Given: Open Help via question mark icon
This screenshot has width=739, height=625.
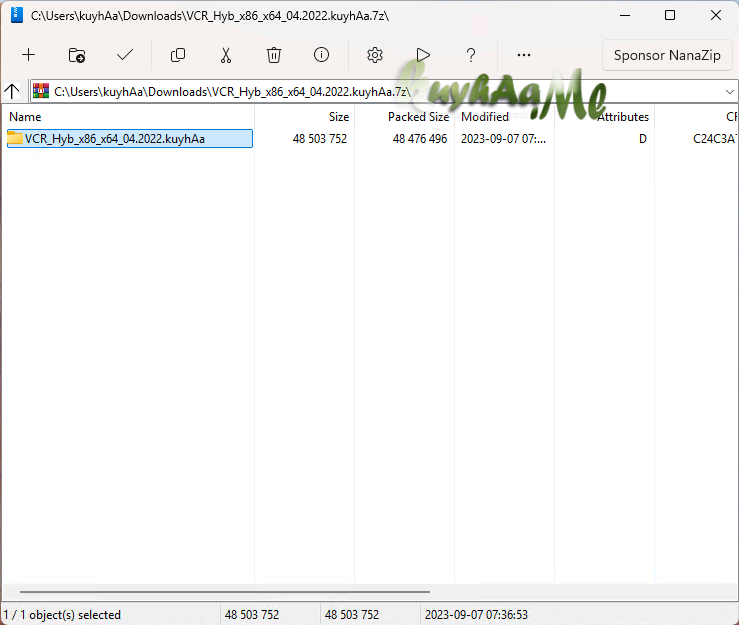Looking at the screenshot, I should coord(470,55).
